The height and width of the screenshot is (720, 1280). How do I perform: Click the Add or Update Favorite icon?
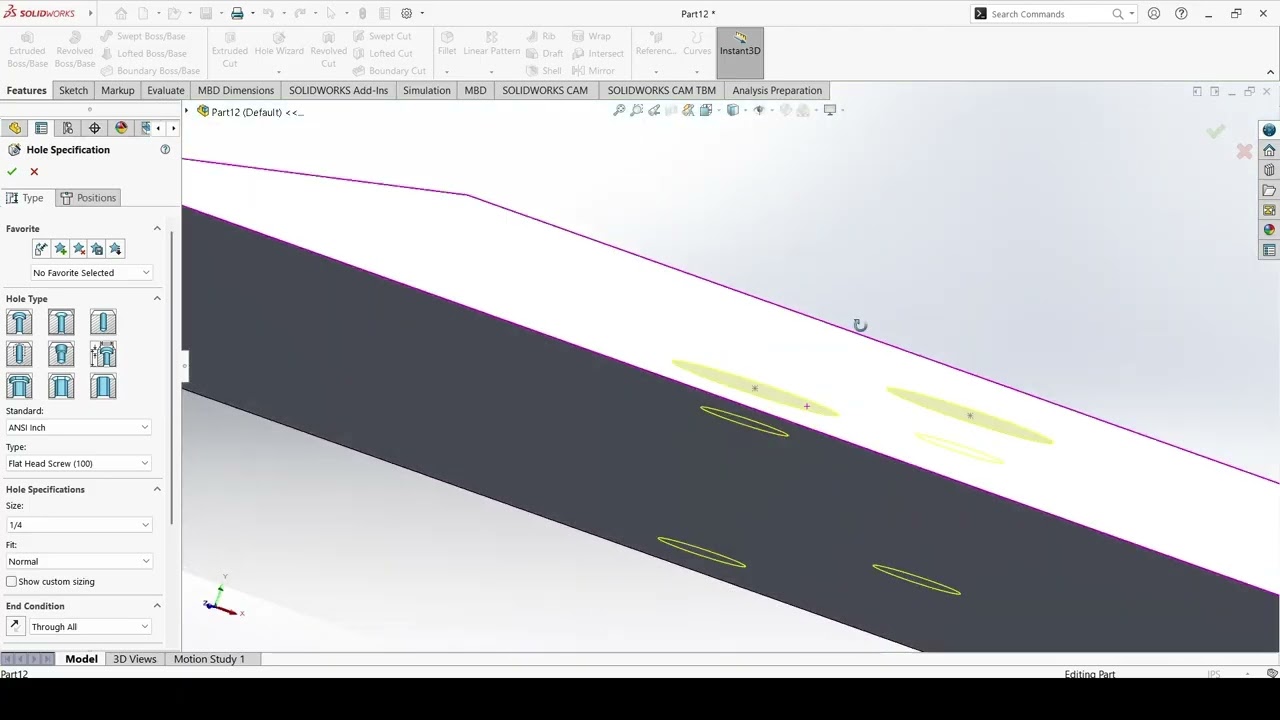click(x=60, y=249)
